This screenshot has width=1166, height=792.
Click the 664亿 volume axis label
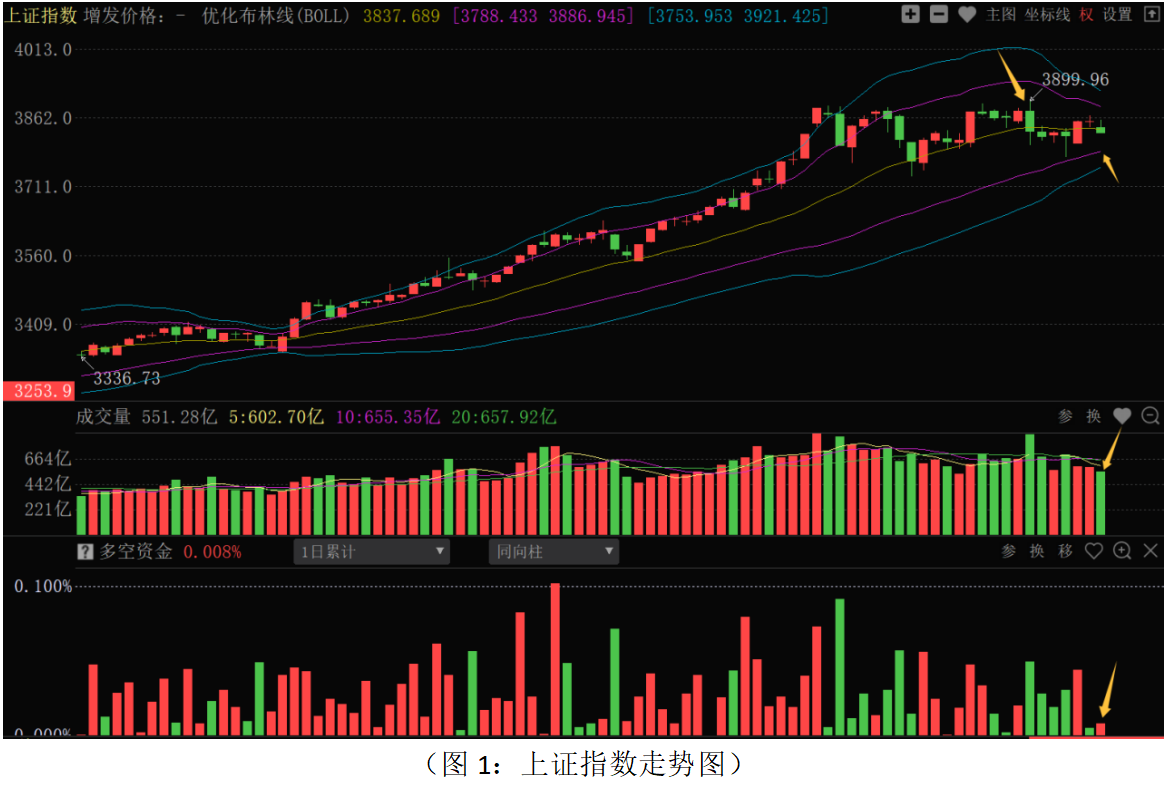pyautogui.click(x=48, y=459)
